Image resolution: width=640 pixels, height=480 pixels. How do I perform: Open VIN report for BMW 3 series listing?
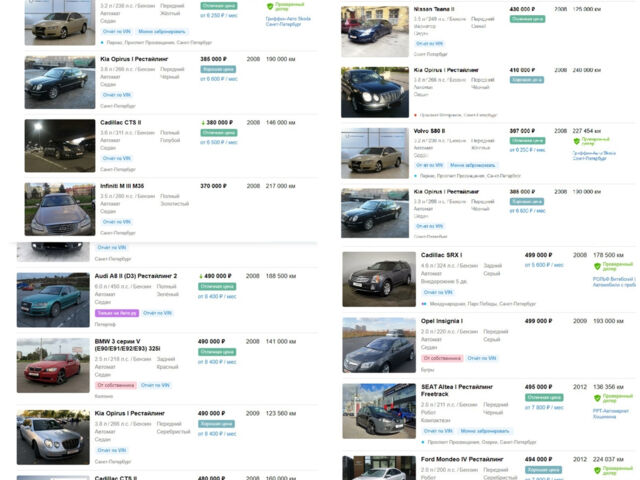coord(155,385)
